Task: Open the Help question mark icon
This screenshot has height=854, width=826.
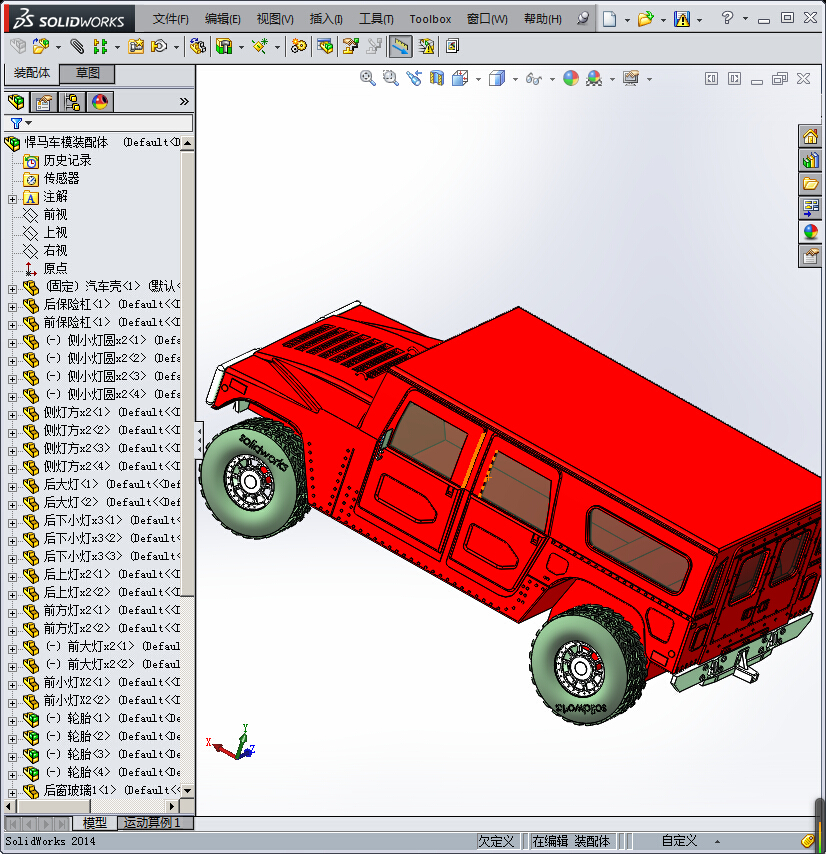Action: [x=727, y=18]
